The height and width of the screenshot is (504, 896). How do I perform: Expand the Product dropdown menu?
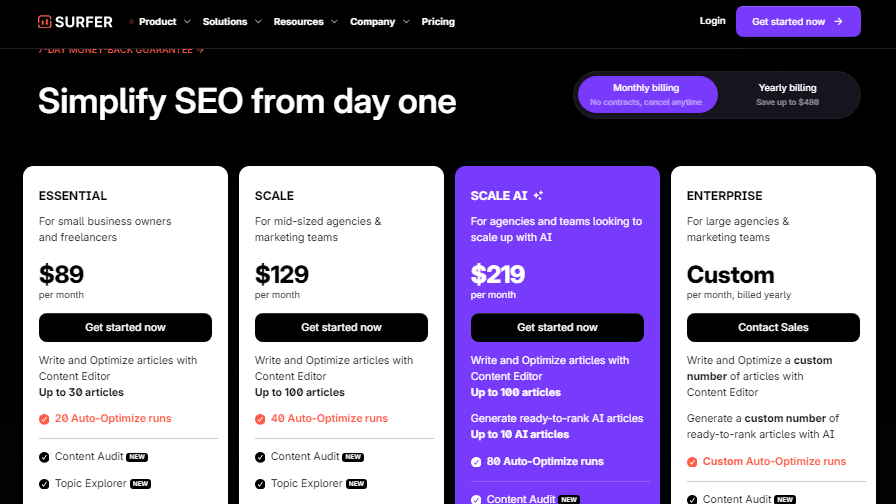coord(164,22)
